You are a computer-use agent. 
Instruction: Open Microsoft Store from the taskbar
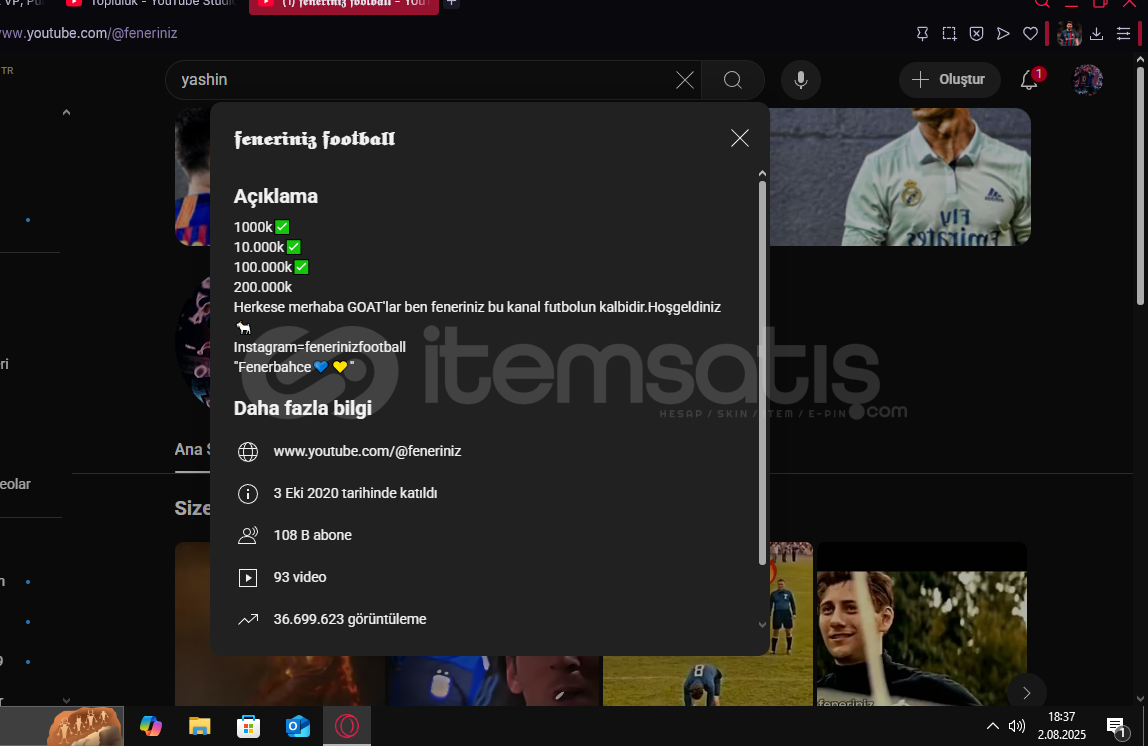point(248,726)
